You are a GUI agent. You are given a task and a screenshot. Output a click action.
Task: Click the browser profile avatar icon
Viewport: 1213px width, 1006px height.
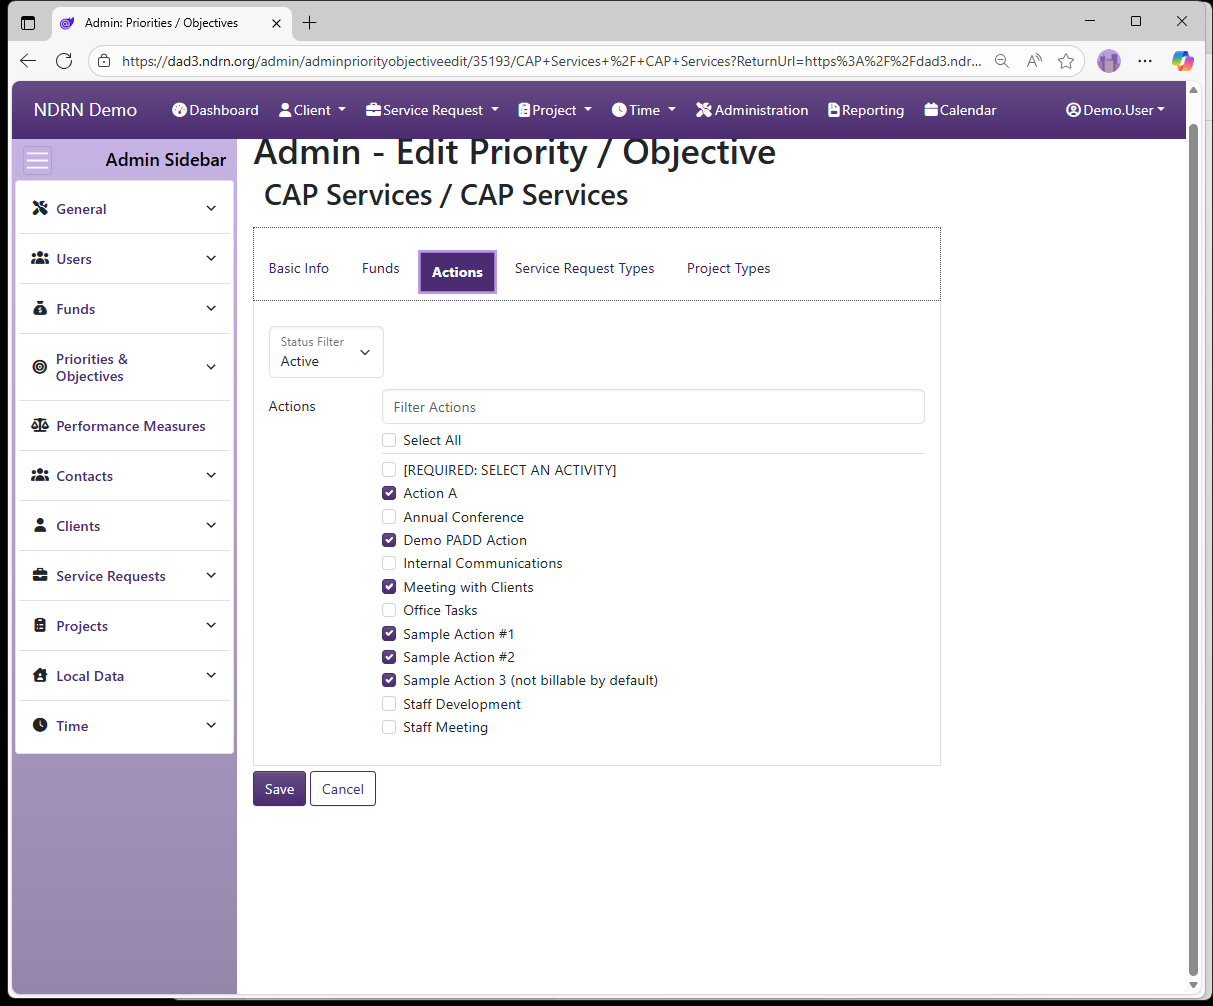point(1108,61)
